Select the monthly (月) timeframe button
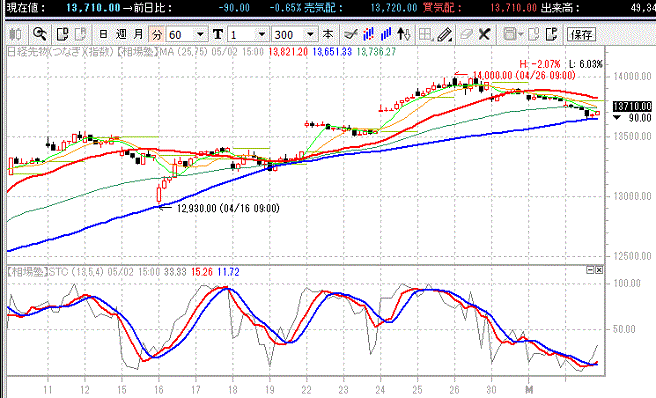Viewport: 656px width, 398px height. pos(138,34)
